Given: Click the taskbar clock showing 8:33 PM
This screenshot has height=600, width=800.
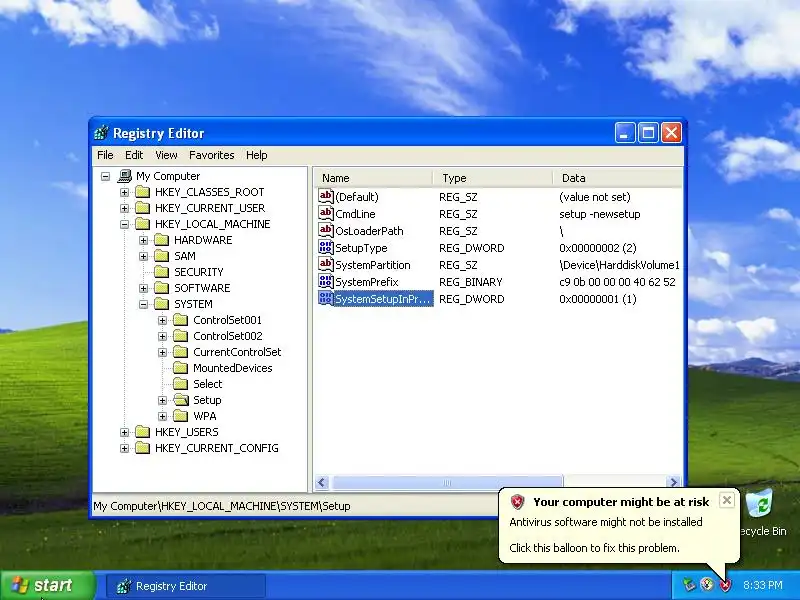Looking at the screenshot, I should click(762, 585).
